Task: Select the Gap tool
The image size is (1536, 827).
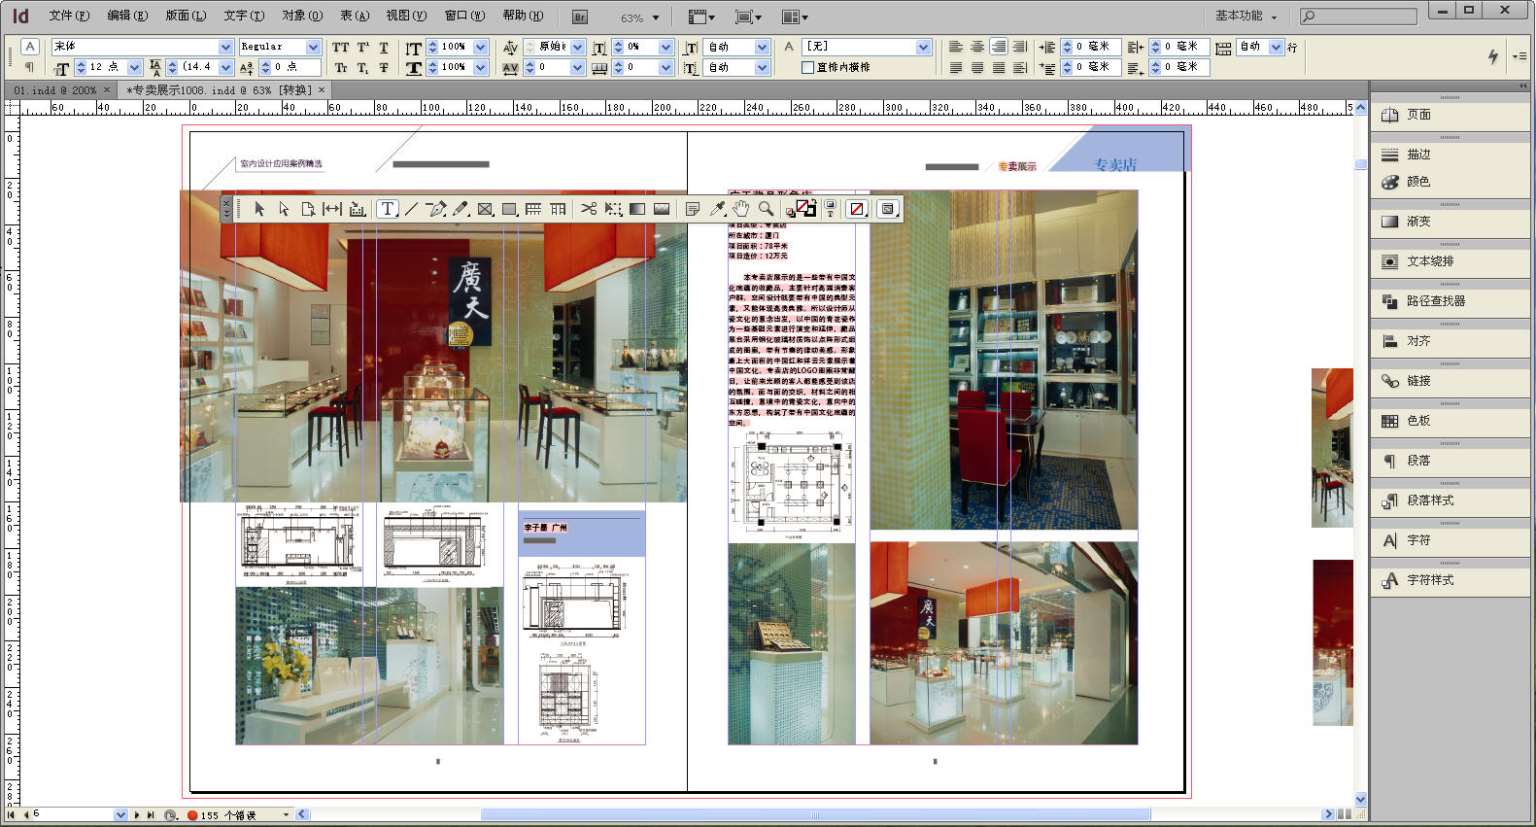Action: point(332,209)
